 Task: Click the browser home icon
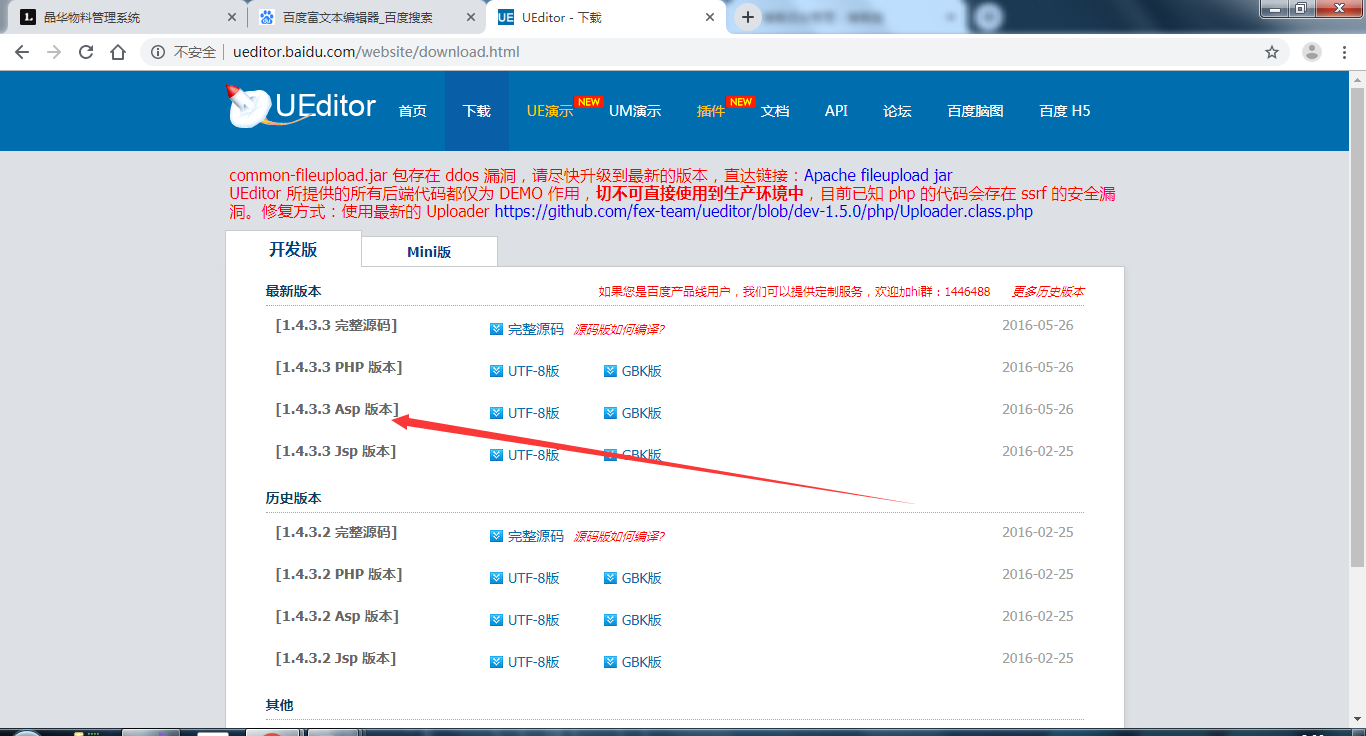coord(118,52)
